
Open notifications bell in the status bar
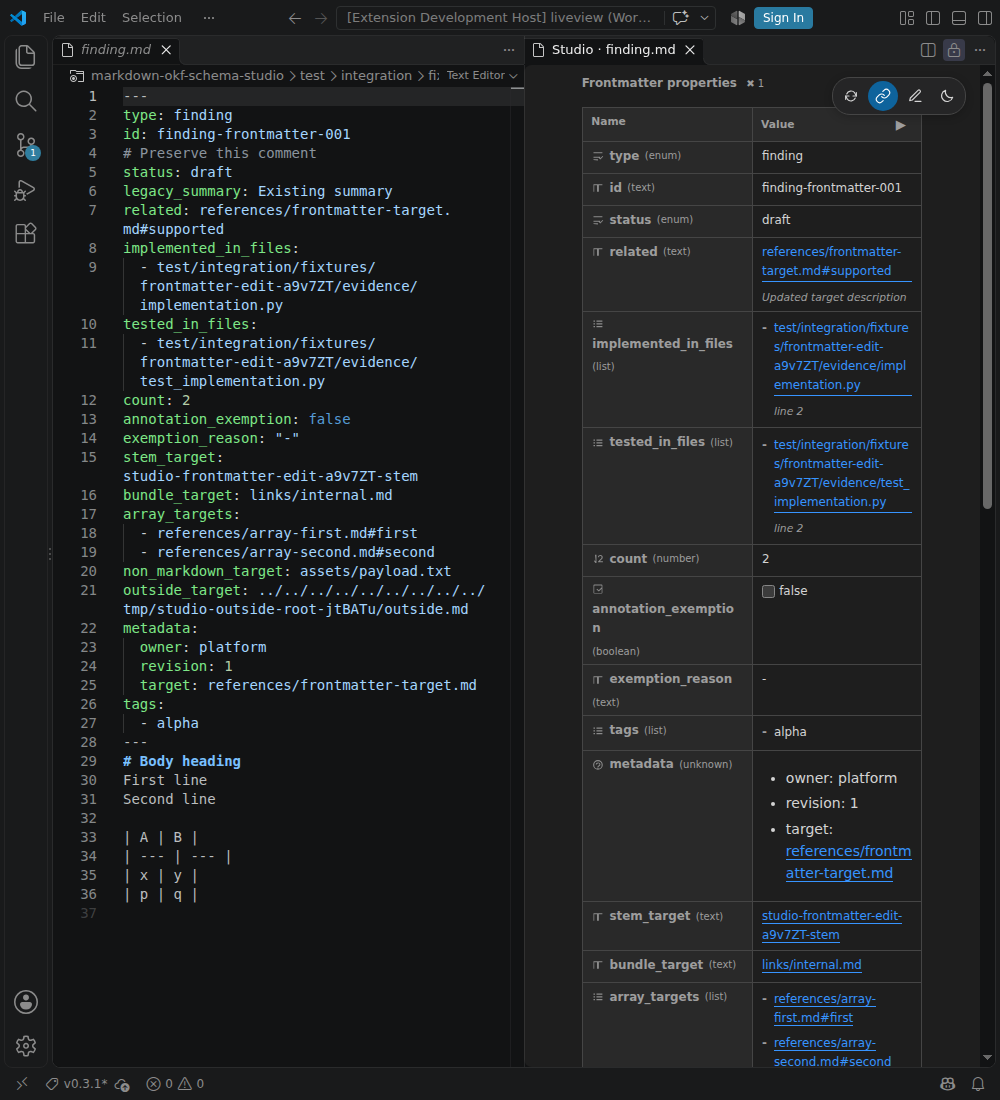point(978,1084)
